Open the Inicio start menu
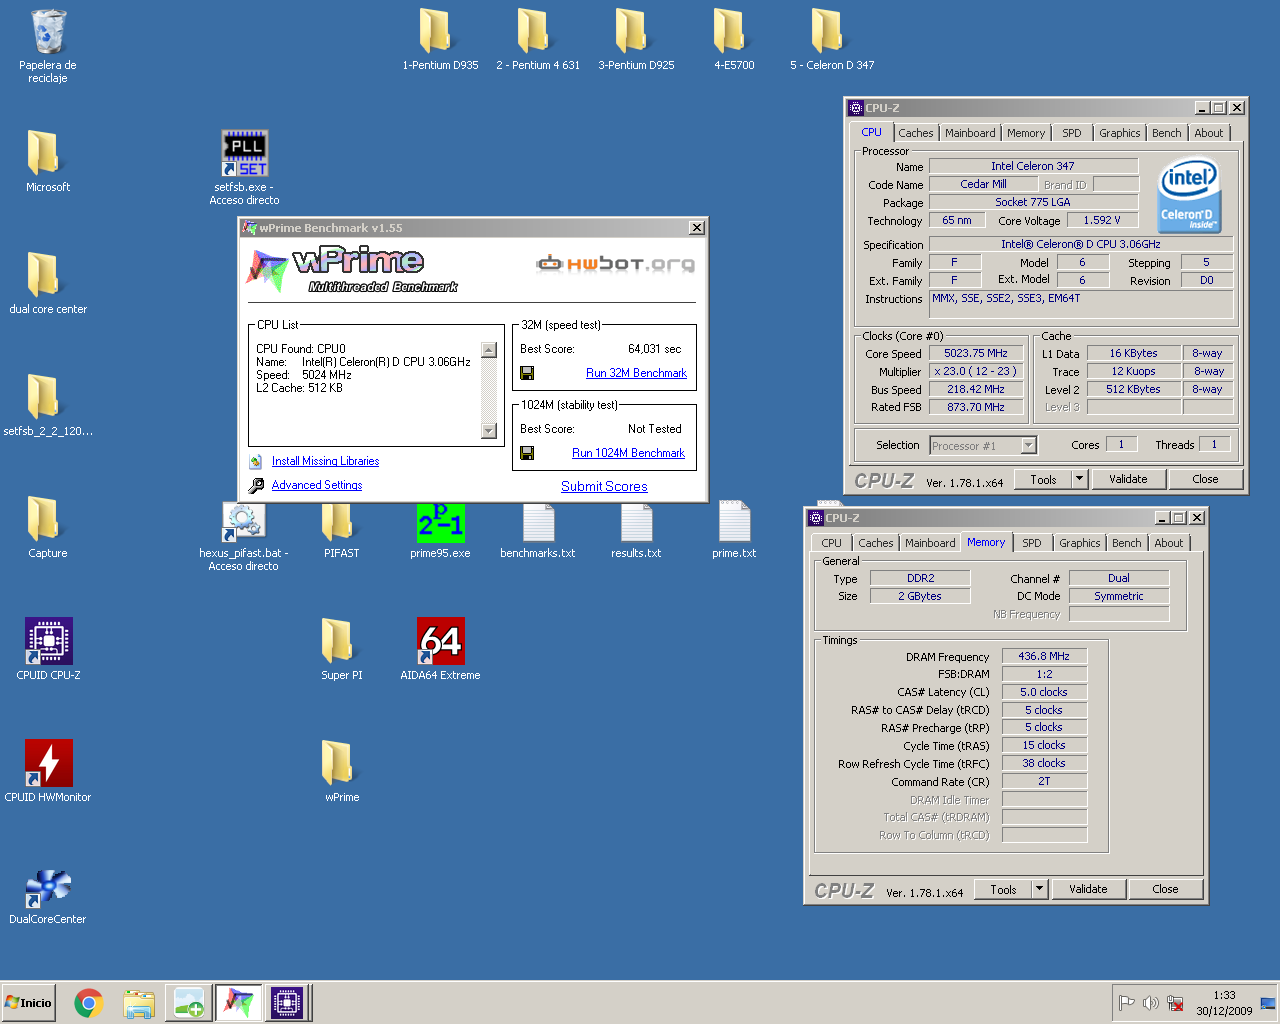This screenshot has height=1024, width=1280. 28,1003
